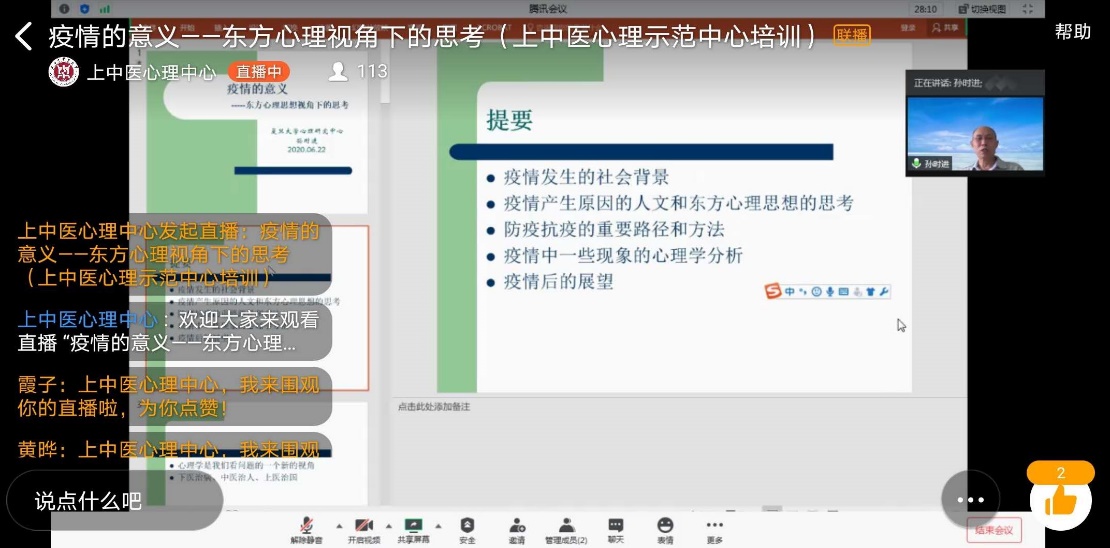Open the three-dot more options bubble
Screen dimensions: 1110x548
point(970,499)
